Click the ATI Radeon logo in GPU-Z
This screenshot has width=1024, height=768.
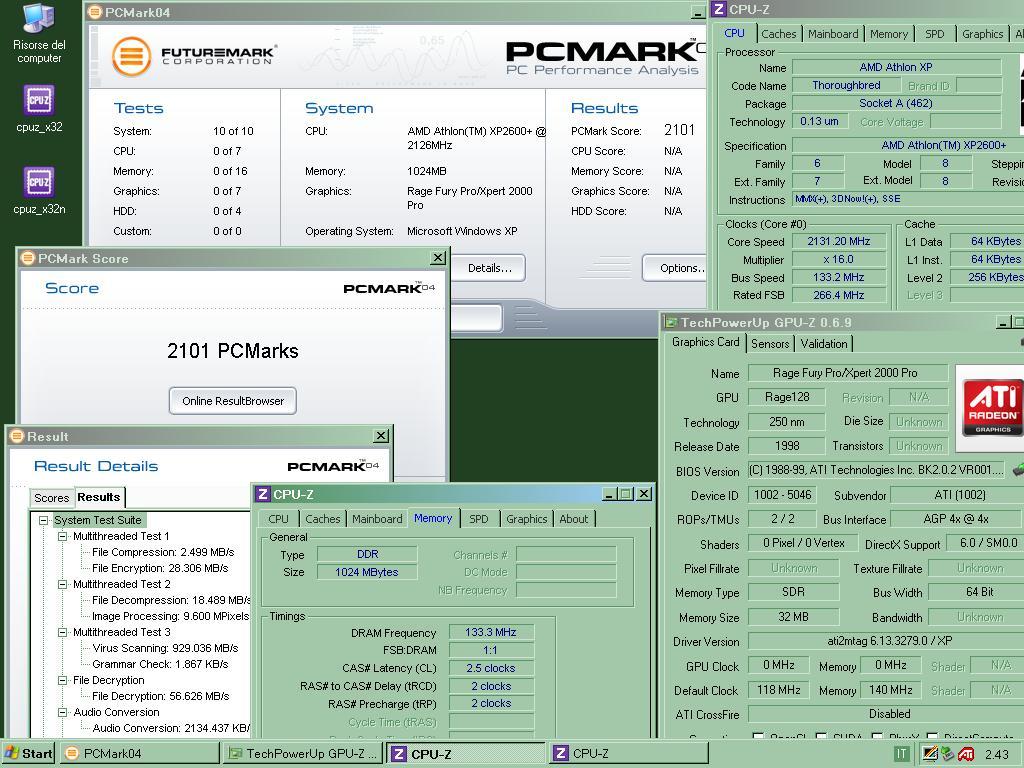click(x=992, y=408)
